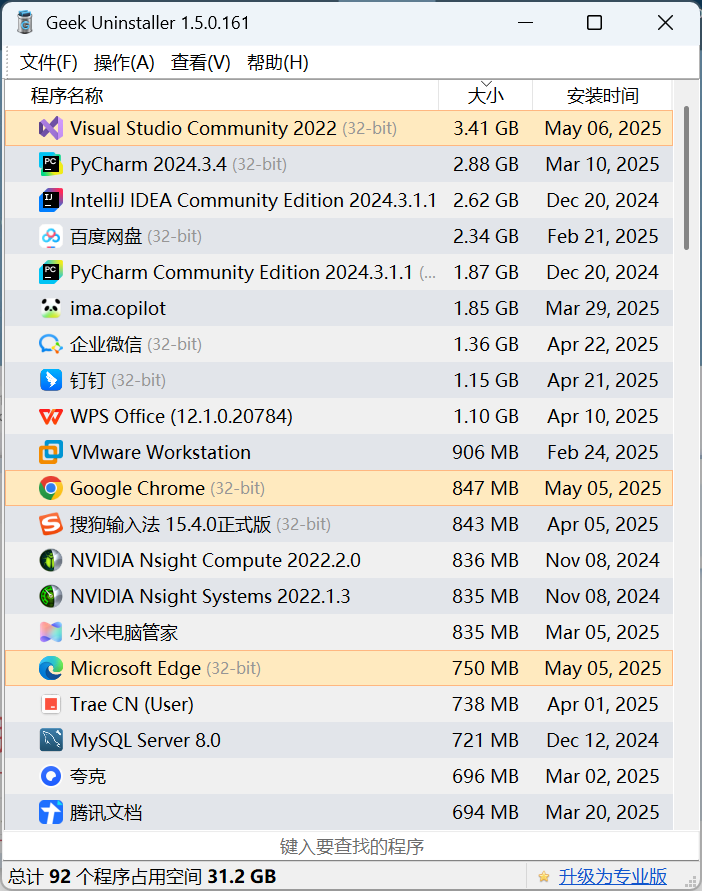The width and height of the screenshot is (702, 891).
Task: Click the 百度网盘 program icon
Action: click(x=51, y=236)
